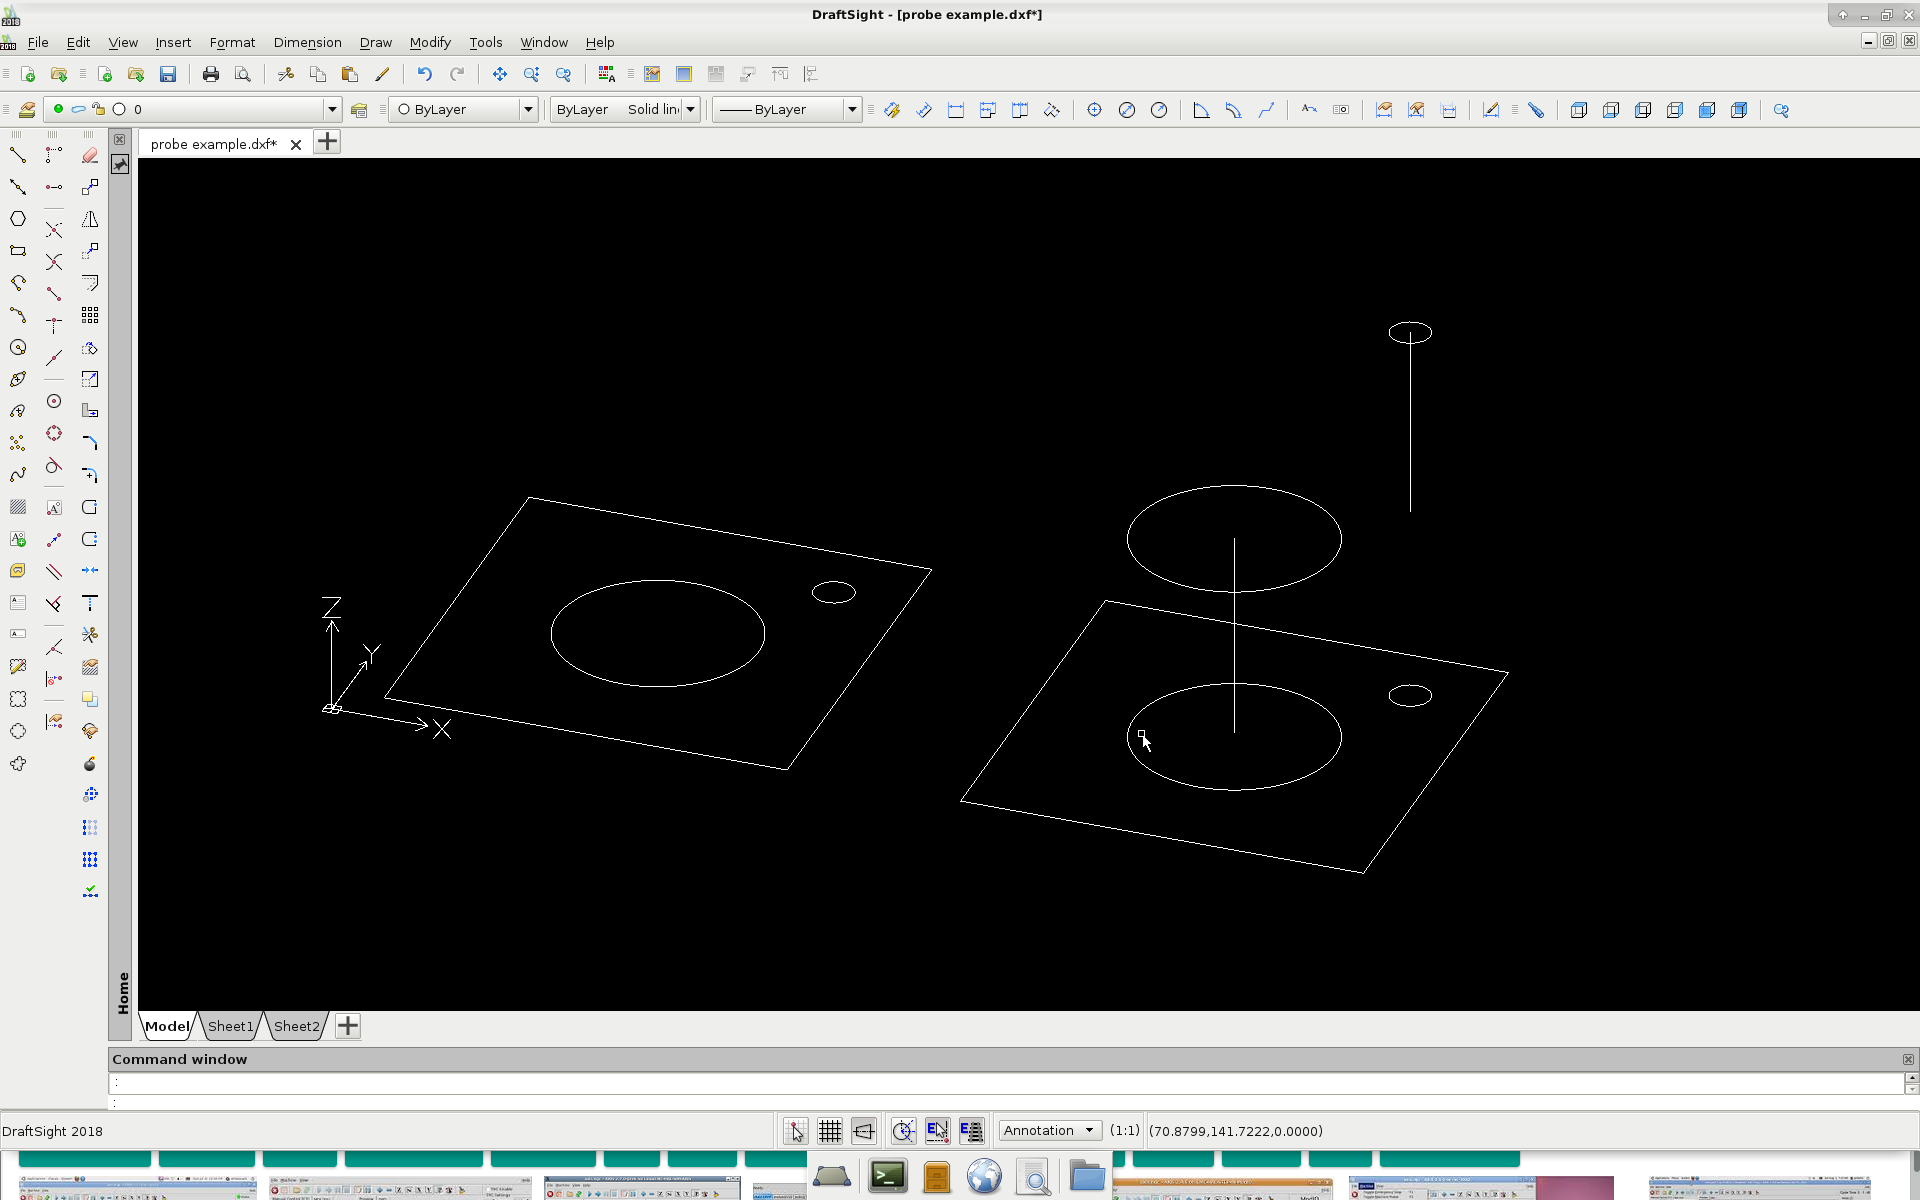Select the Circle tool
This screenshot has height=1200, width=1920.
[18, 347]
